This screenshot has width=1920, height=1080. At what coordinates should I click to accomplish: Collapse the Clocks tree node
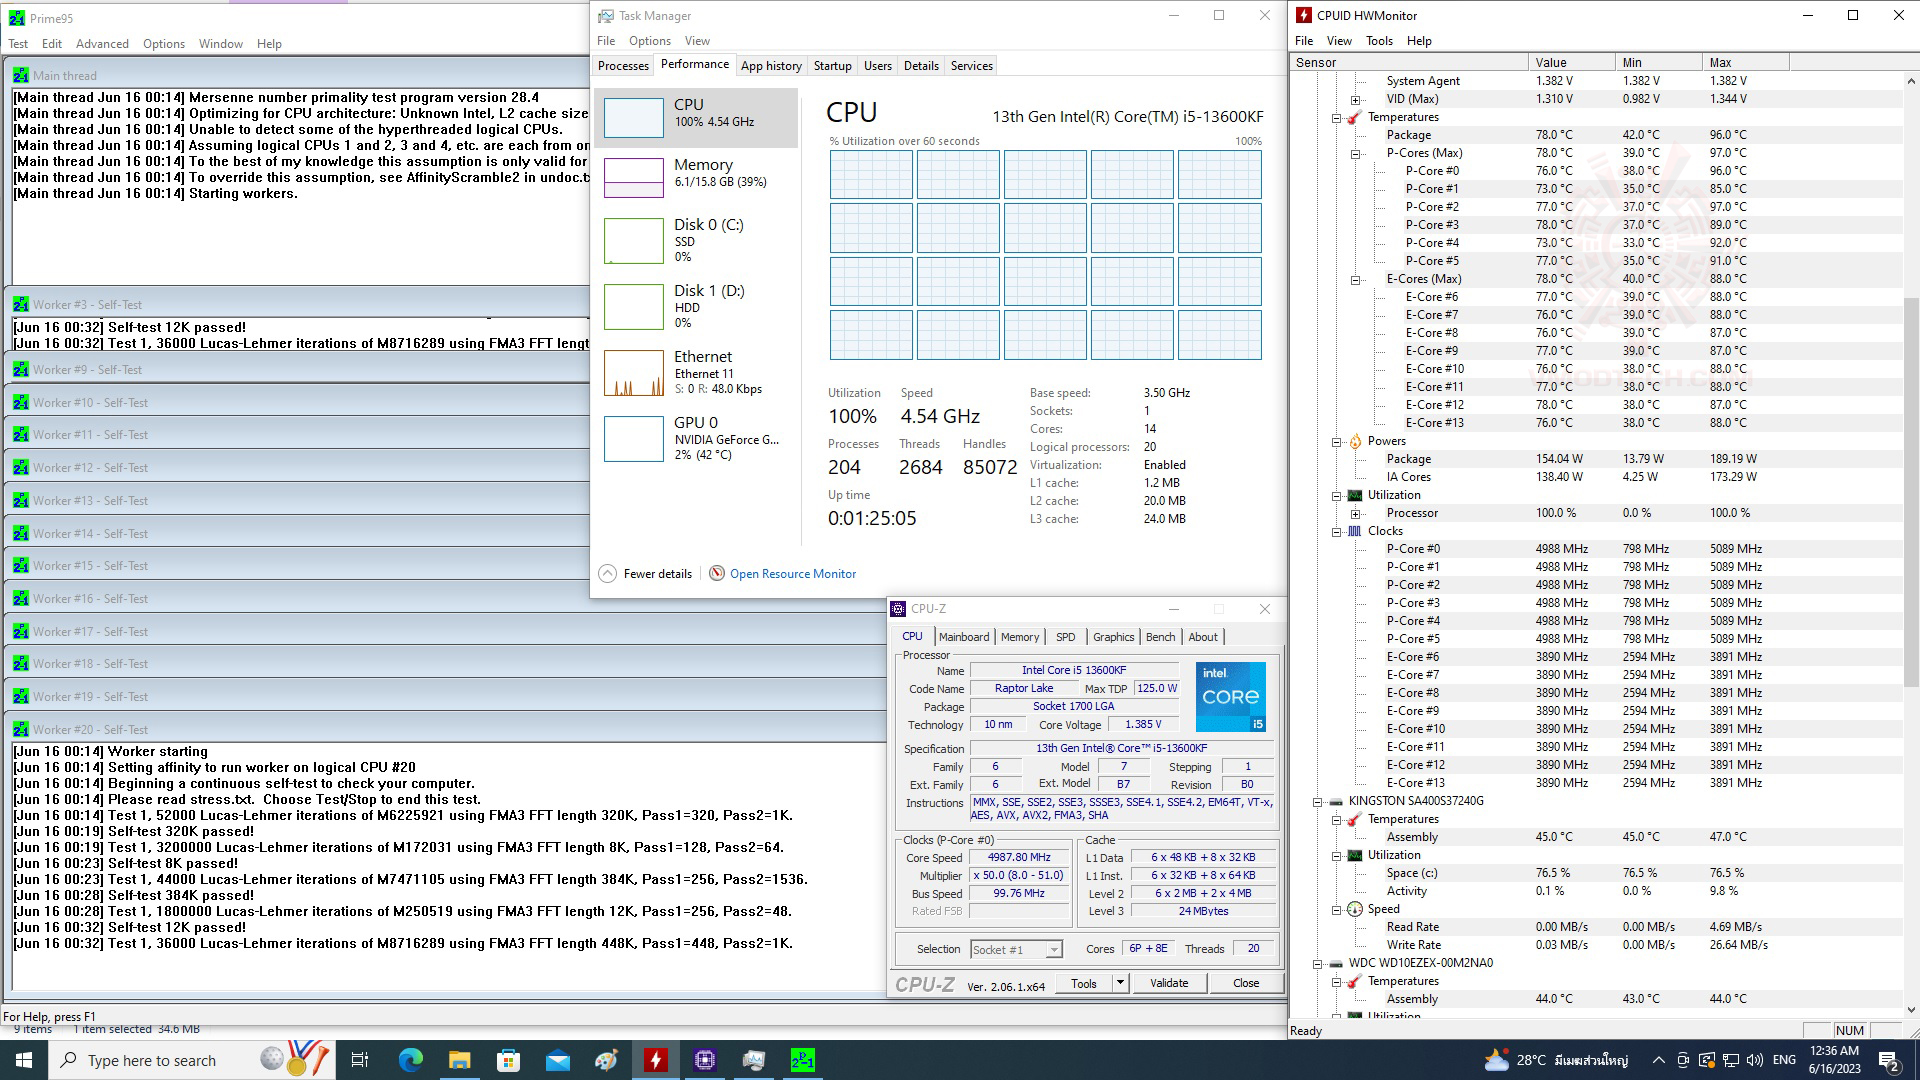(x=1337, y=531)
